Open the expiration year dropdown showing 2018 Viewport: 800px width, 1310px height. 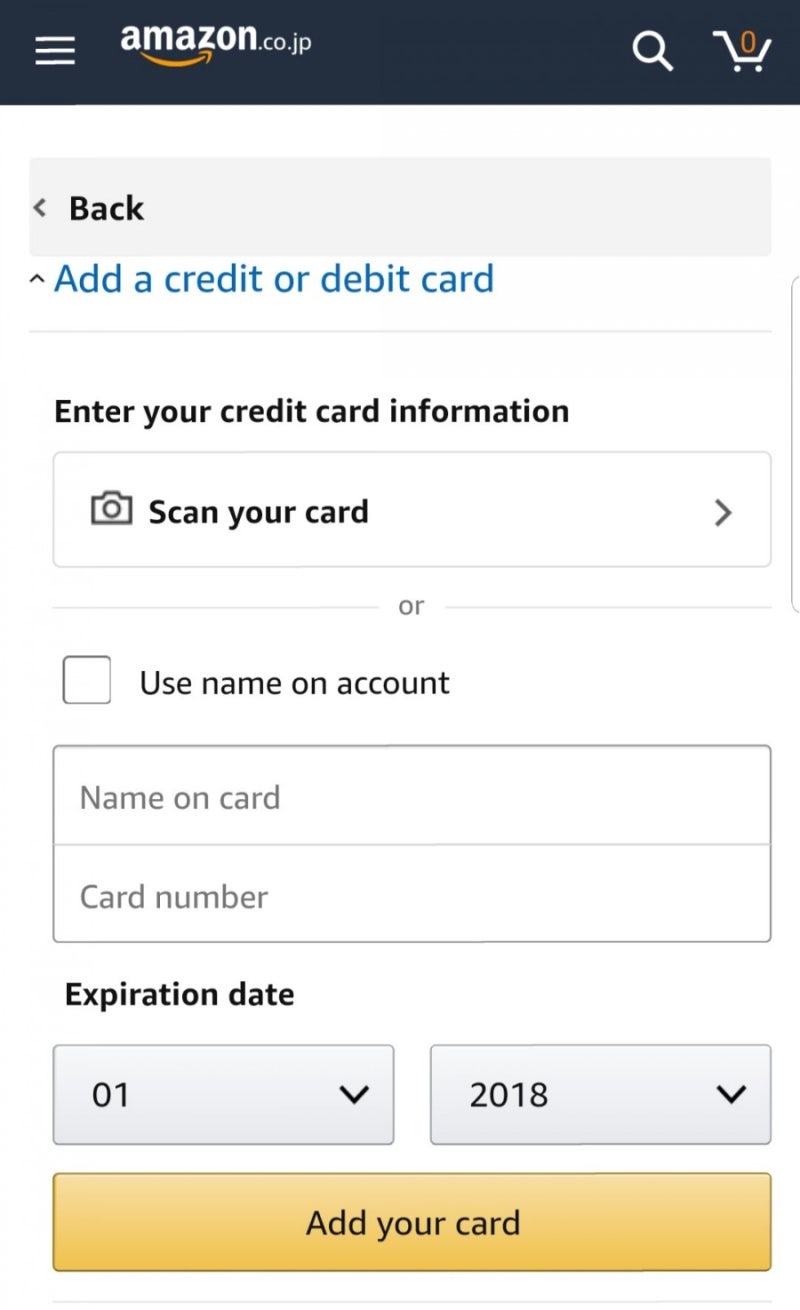pos(600,1094)
